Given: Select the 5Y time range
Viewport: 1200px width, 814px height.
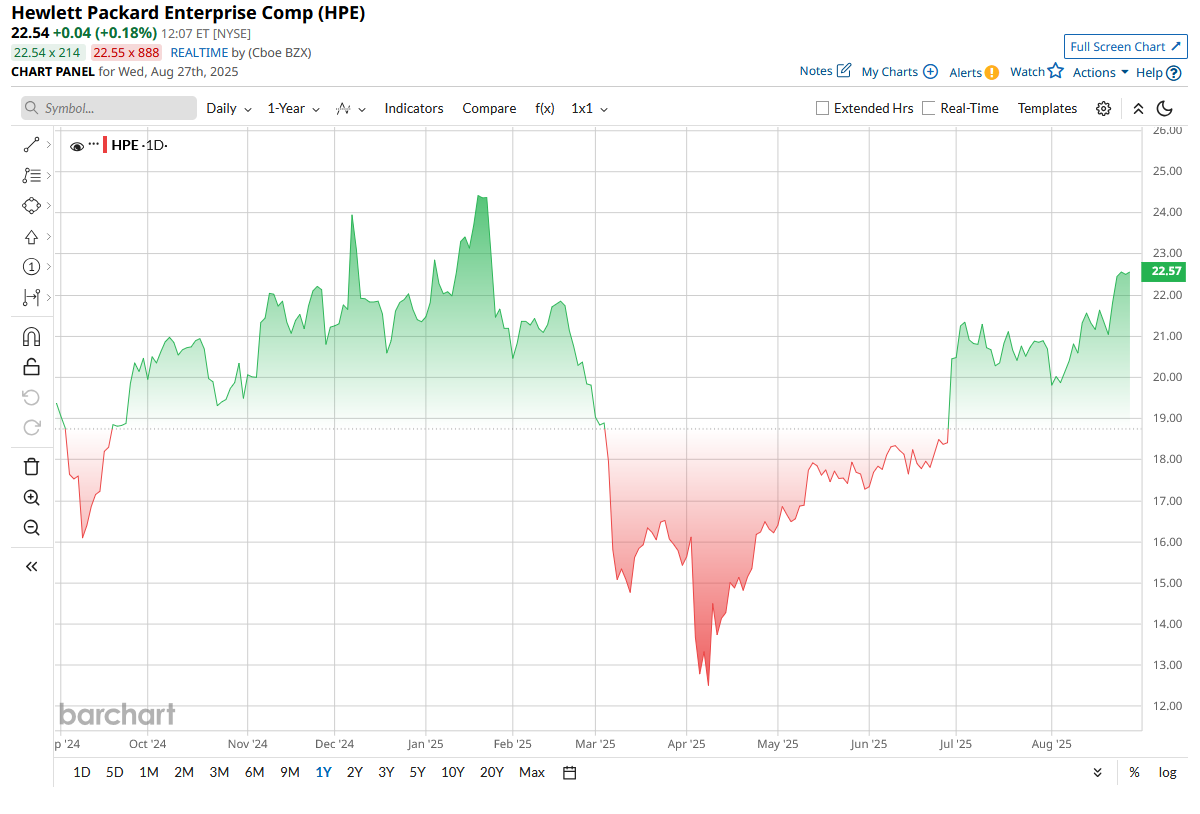Looking at the screenshot, I should click(417, 772).
